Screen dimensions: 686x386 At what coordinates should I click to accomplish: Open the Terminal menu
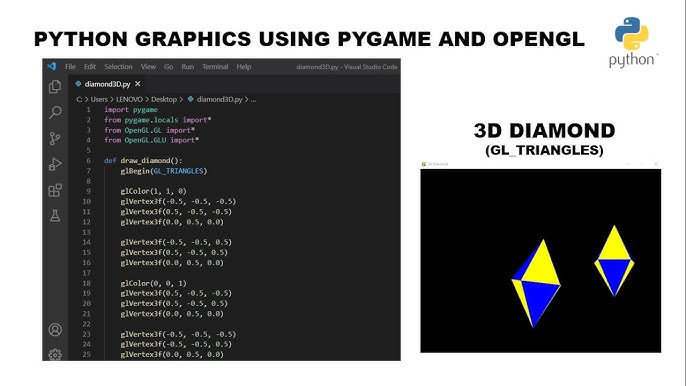pos(215,67)
